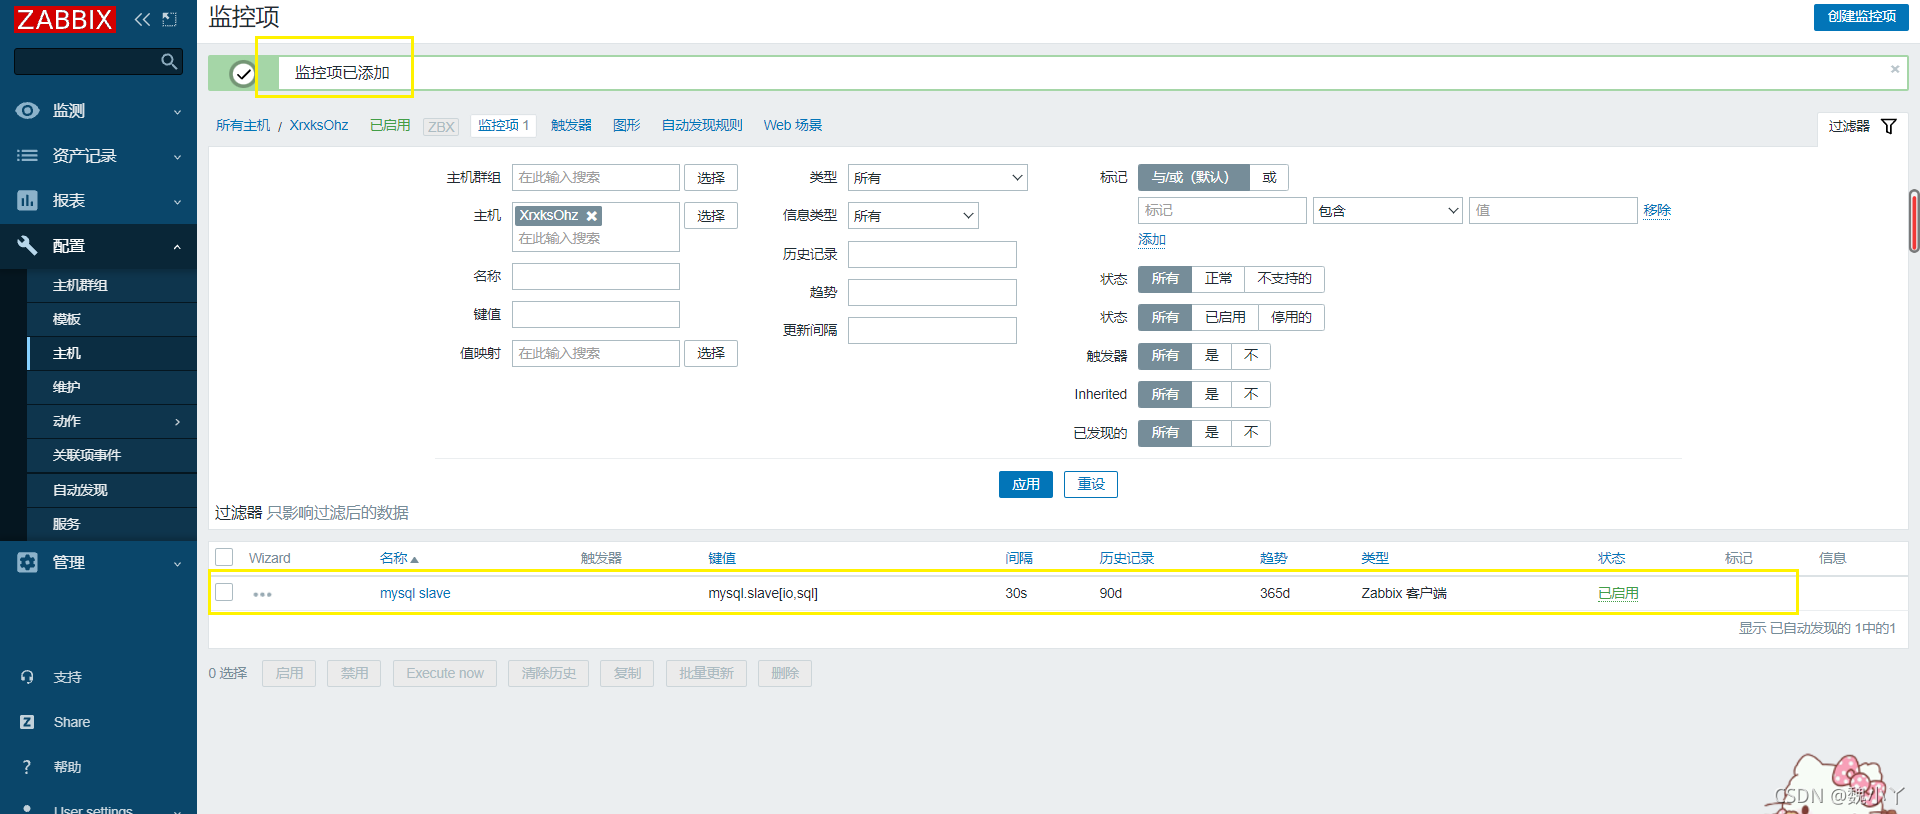The width and height of the screenshot is (1920, 814).
Task: Select 不支持的 state option
Action: (1284, 278)
